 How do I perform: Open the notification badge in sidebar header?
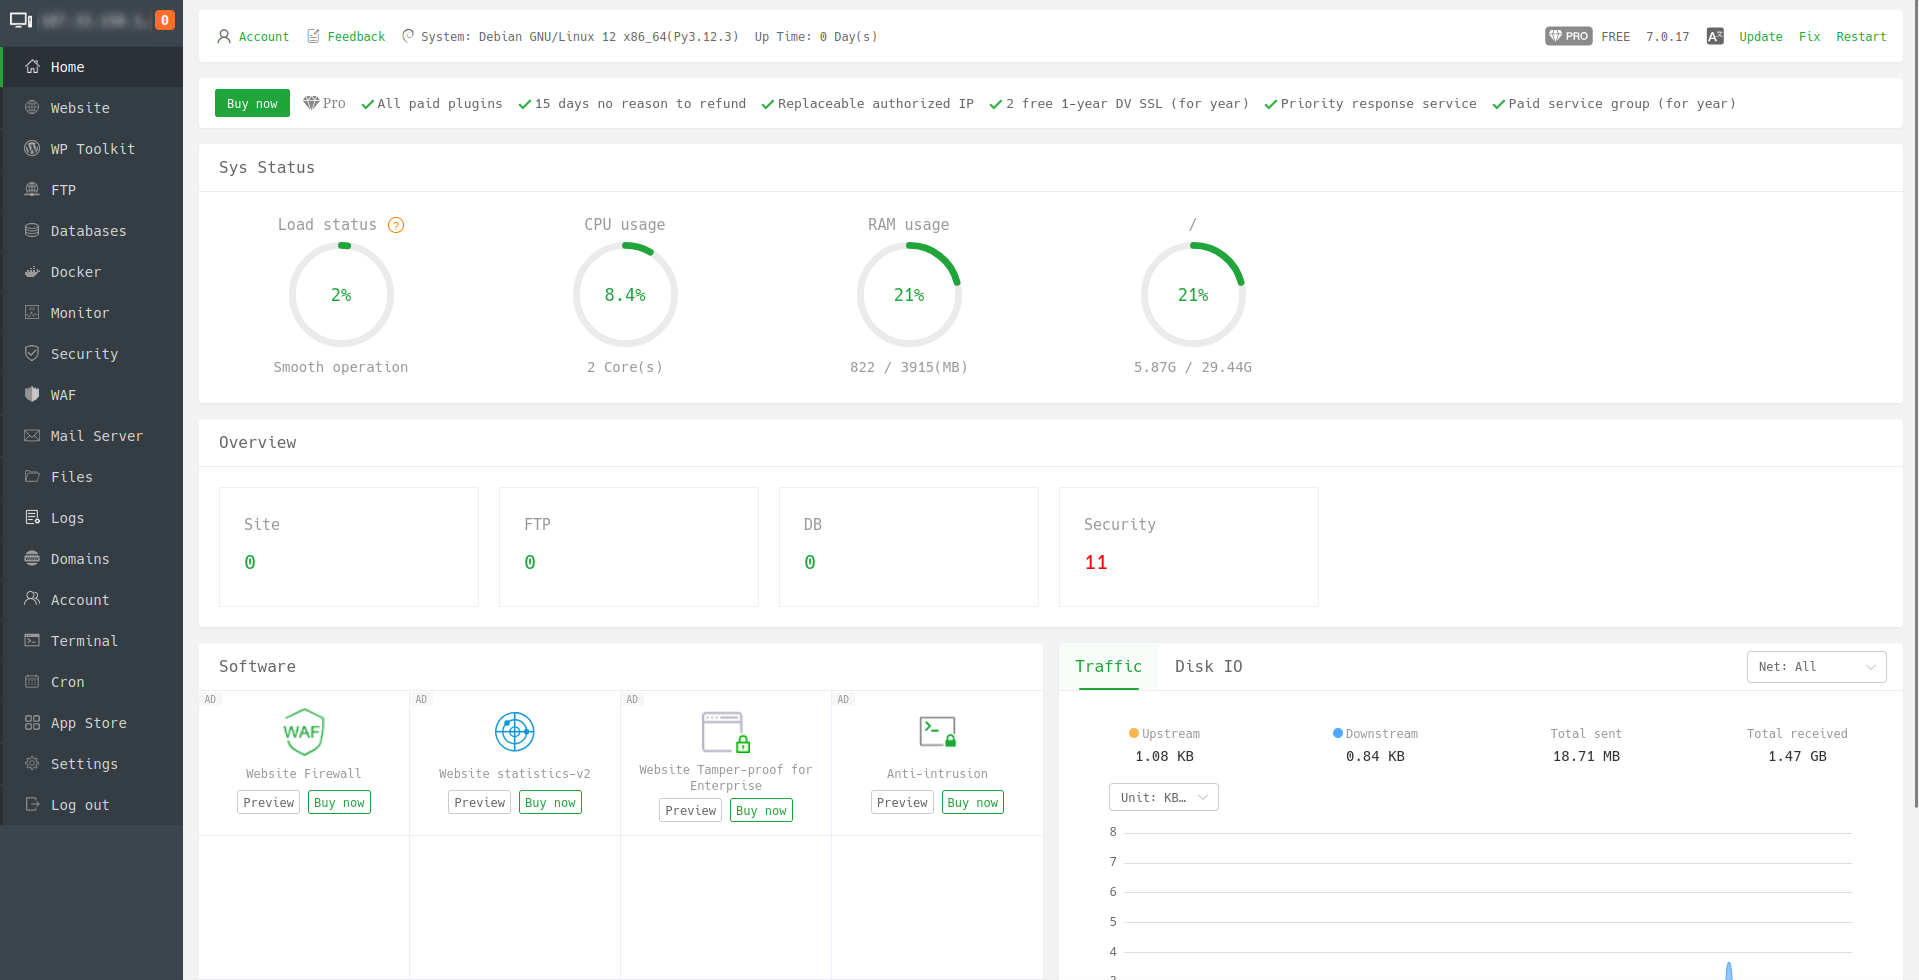click(165, 20)
